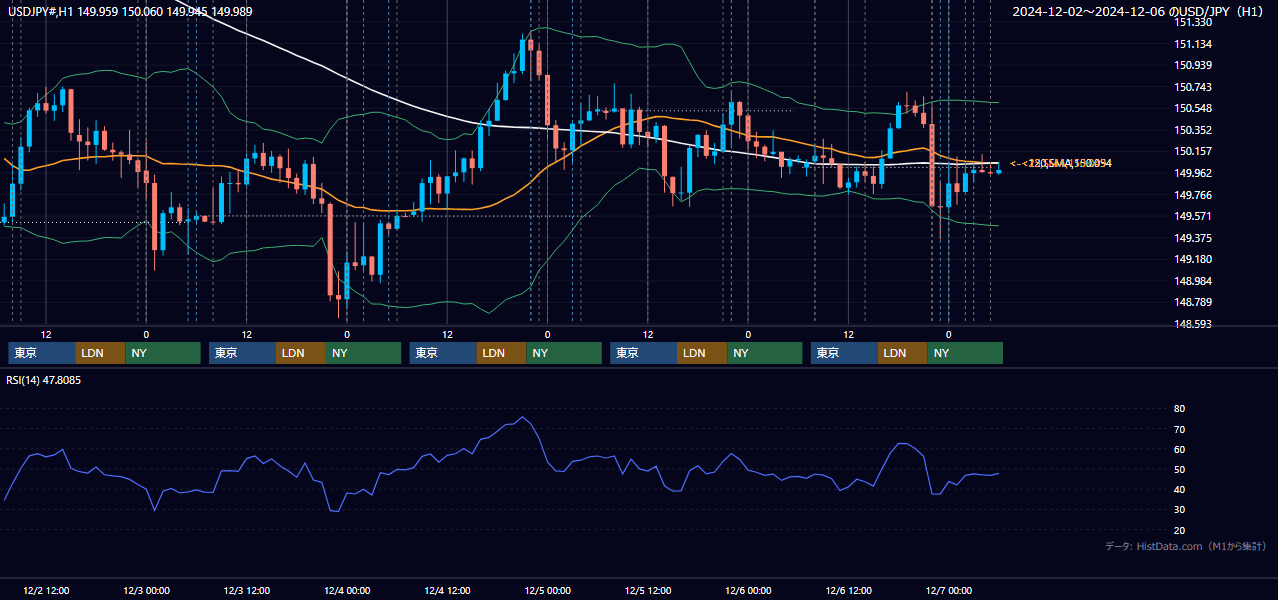The width and height of the screenshot is (1278, 600).
Task: Click the 12/7 00:00 time axis label
Action: point(949,591)
